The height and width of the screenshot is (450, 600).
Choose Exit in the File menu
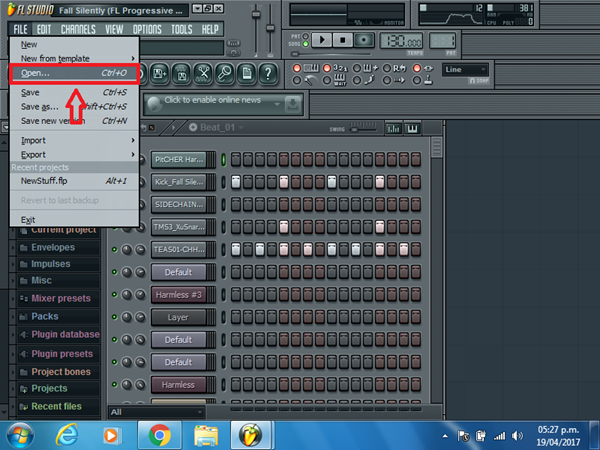[x=74, y=220]
